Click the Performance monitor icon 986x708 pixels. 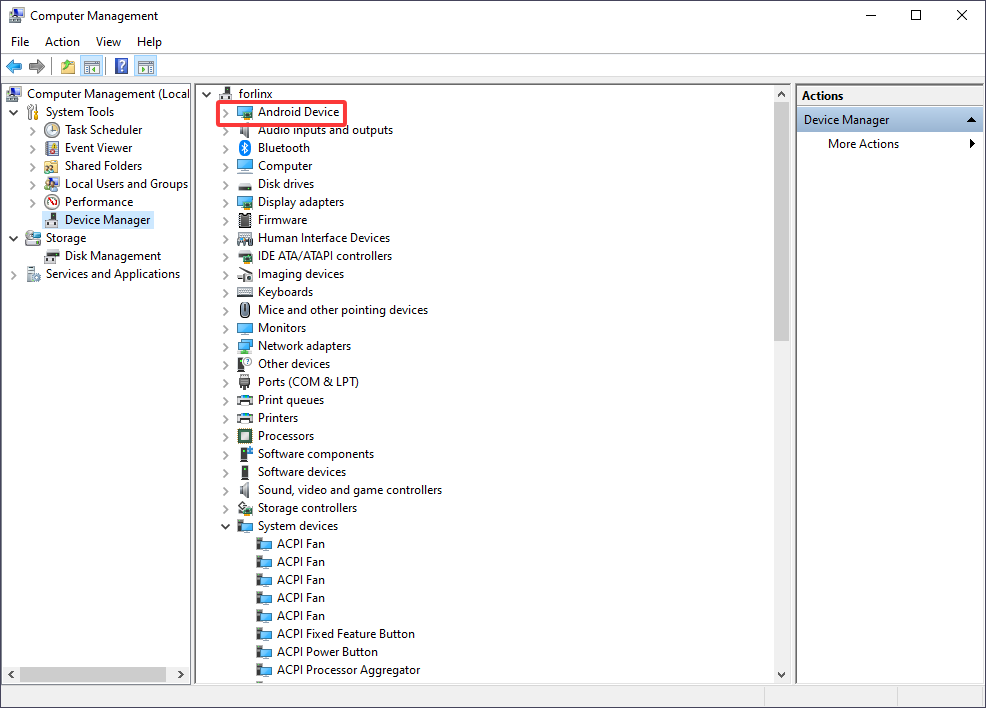click(x=52, y=202)
